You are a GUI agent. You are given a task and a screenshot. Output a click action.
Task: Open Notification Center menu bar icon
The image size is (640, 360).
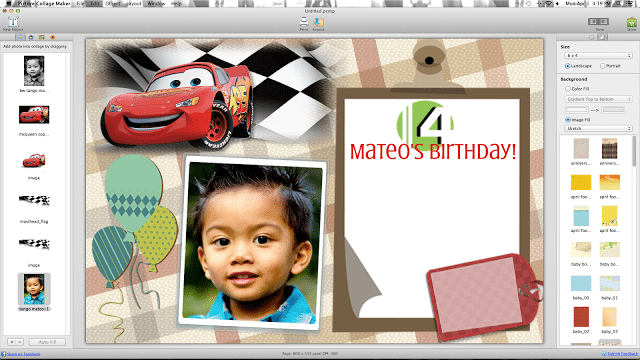[x=631, y=3]
